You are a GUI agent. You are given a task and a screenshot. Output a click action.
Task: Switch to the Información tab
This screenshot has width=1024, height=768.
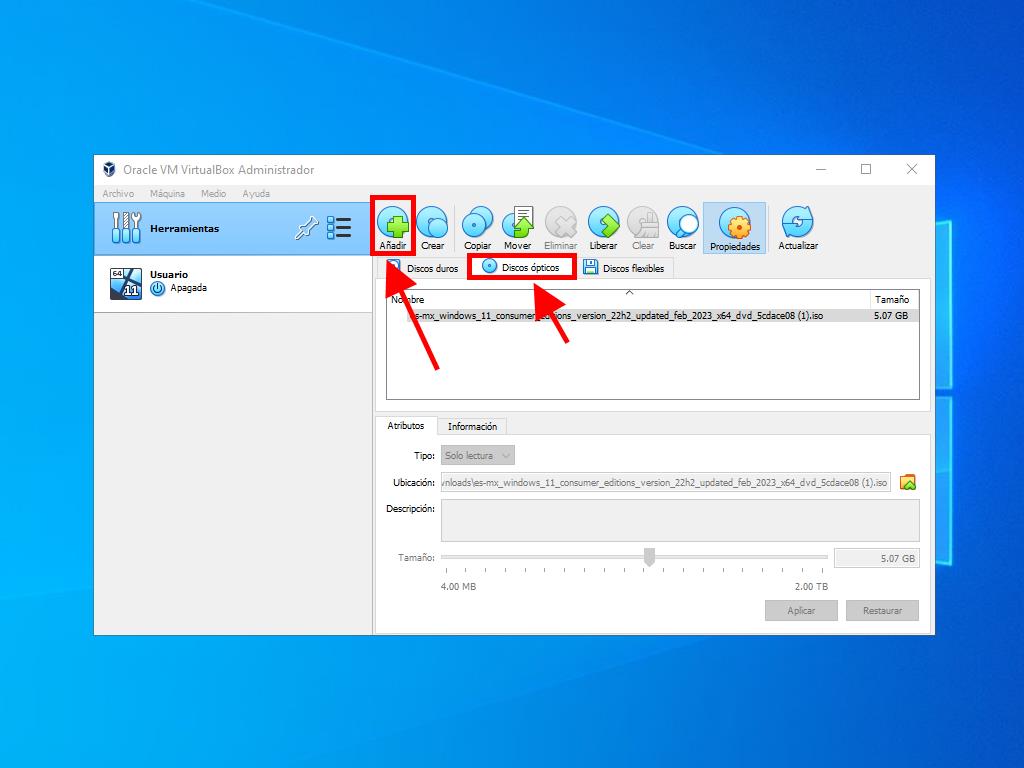tap(472, 426)
